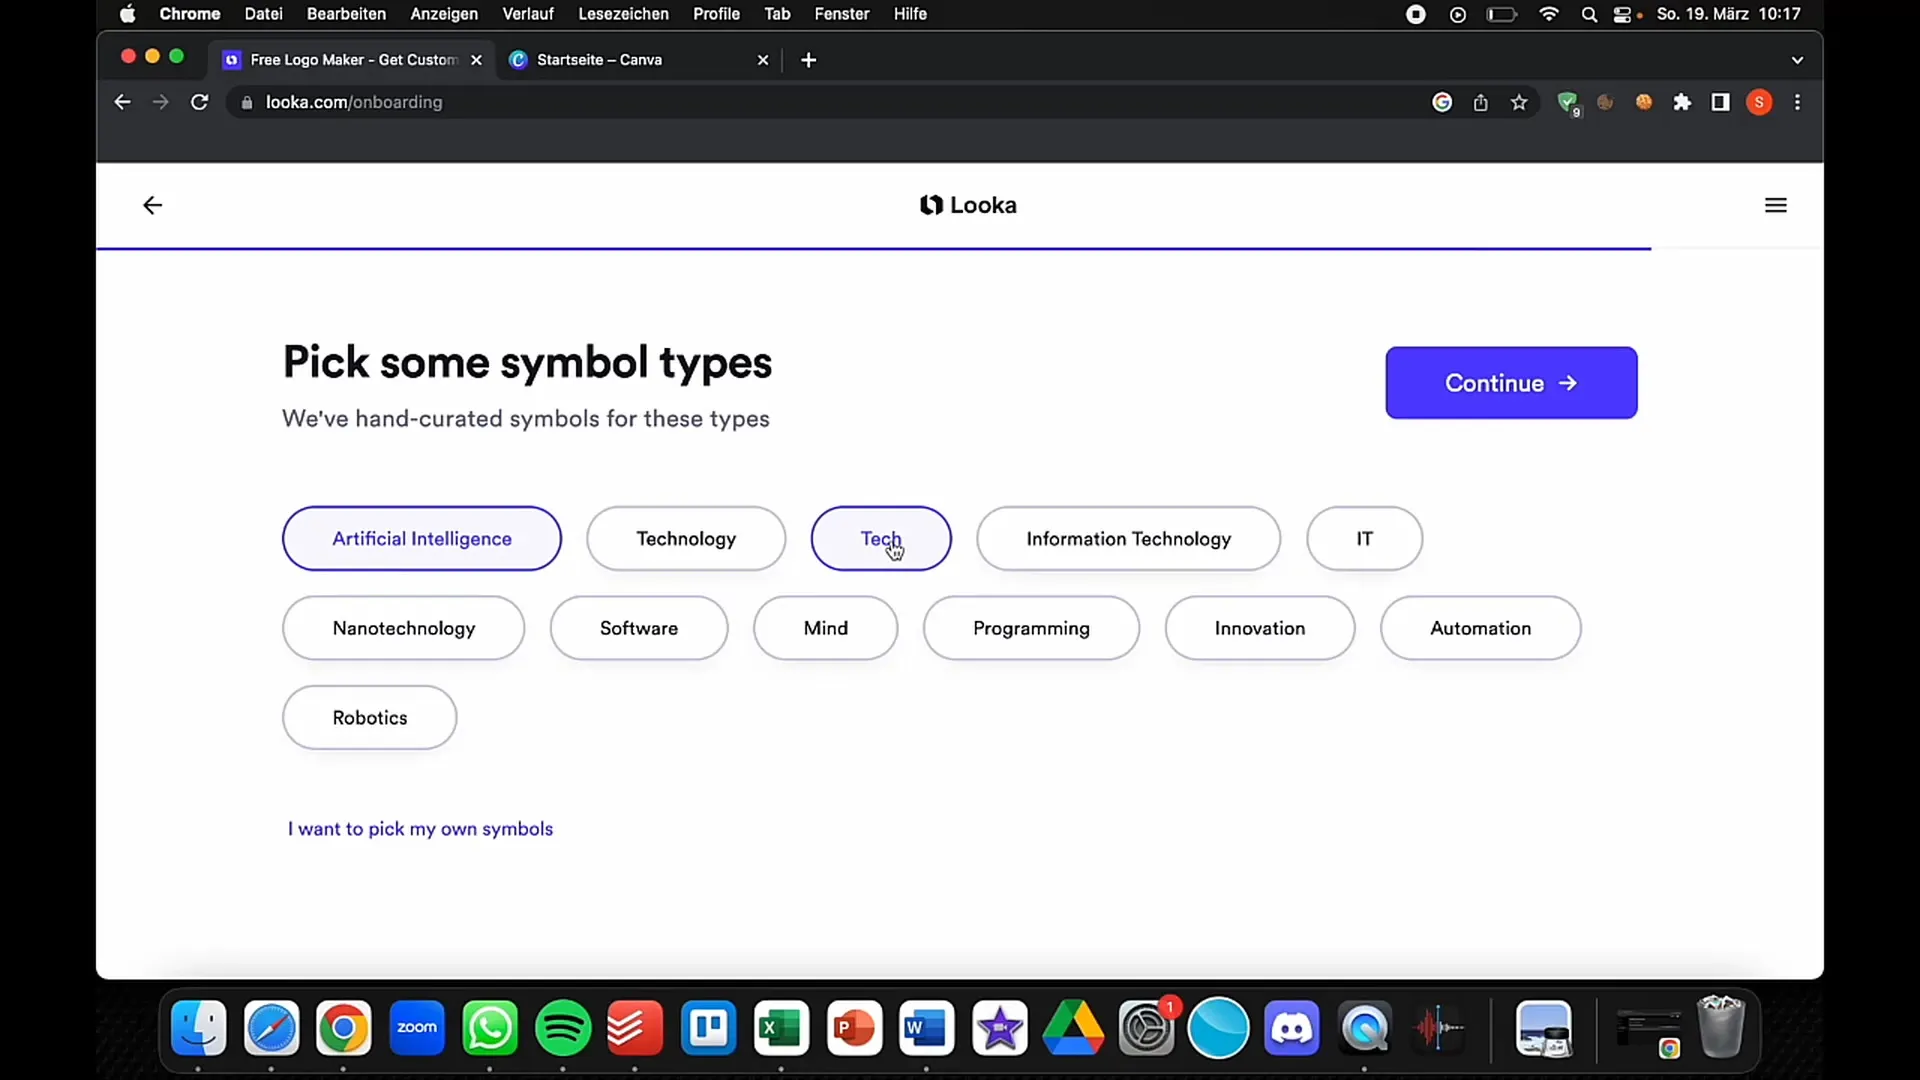Open the hamburger menu icon
The image size is (1920, 1080).
point(1776,204)
